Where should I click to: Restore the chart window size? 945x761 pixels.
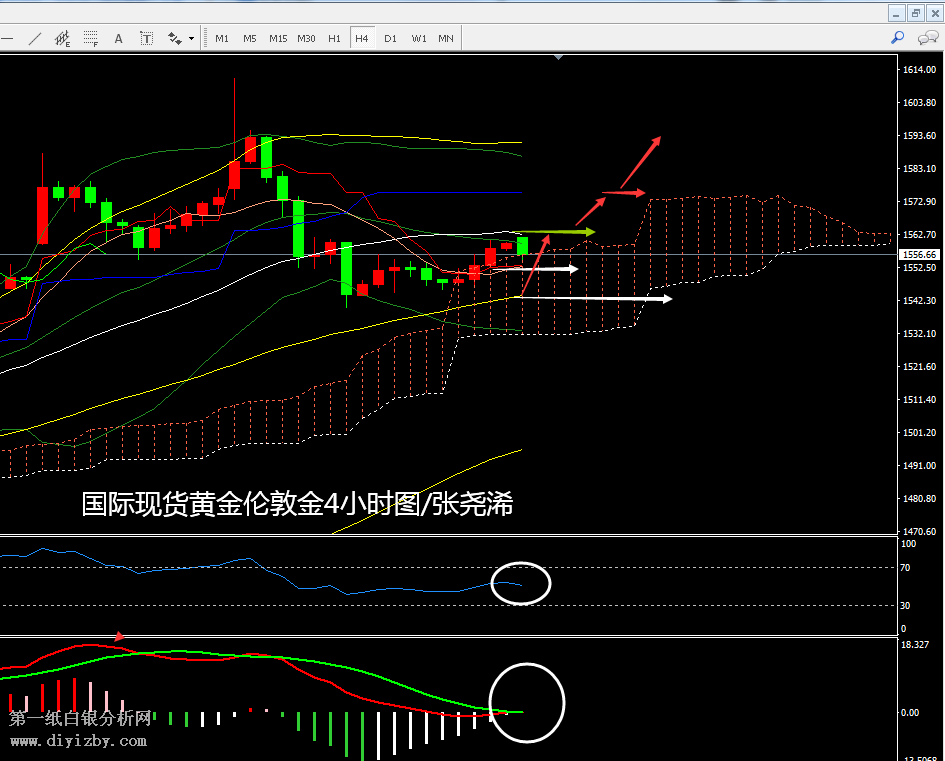915,13
